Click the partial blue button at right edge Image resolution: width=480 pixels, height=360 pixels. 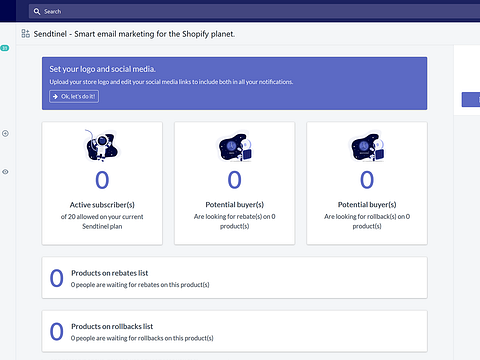click(471, 100)
